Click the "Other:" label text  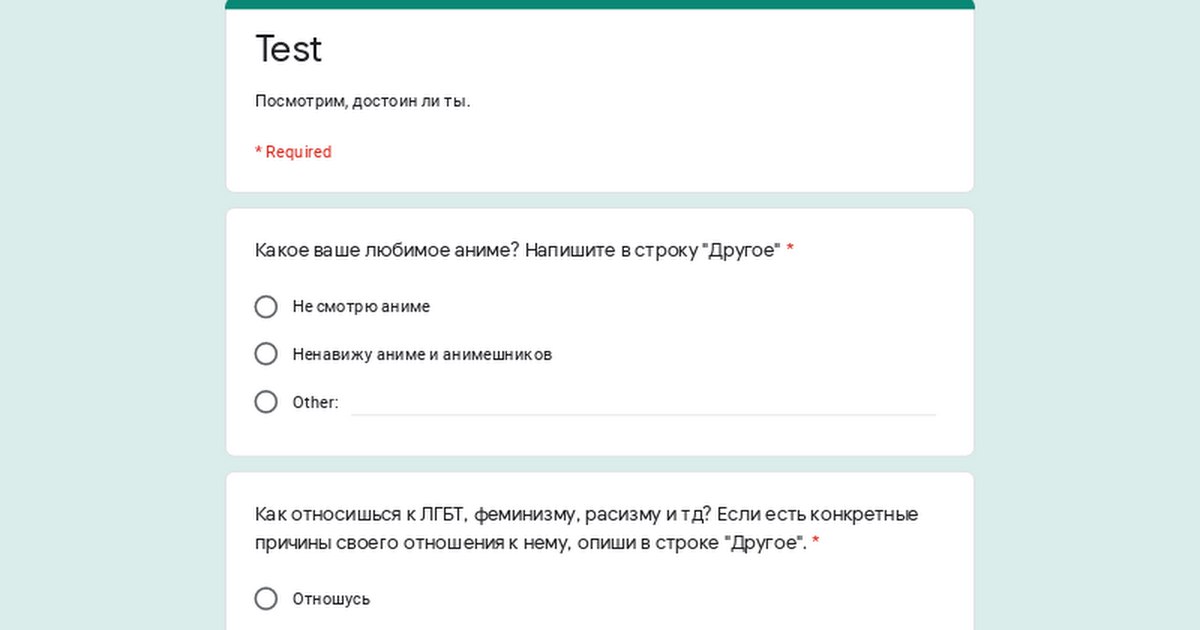coord(315,402)
